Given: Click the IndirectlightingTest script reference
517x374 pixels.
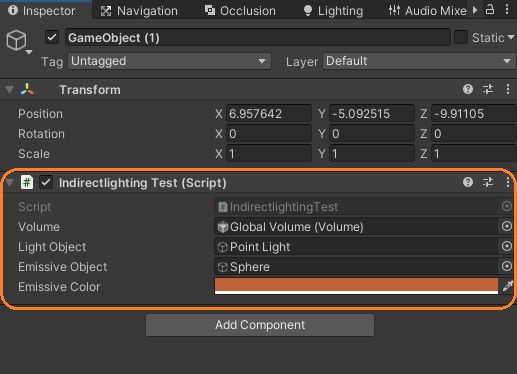Looking at the screenshot, I should click(356, 207).
